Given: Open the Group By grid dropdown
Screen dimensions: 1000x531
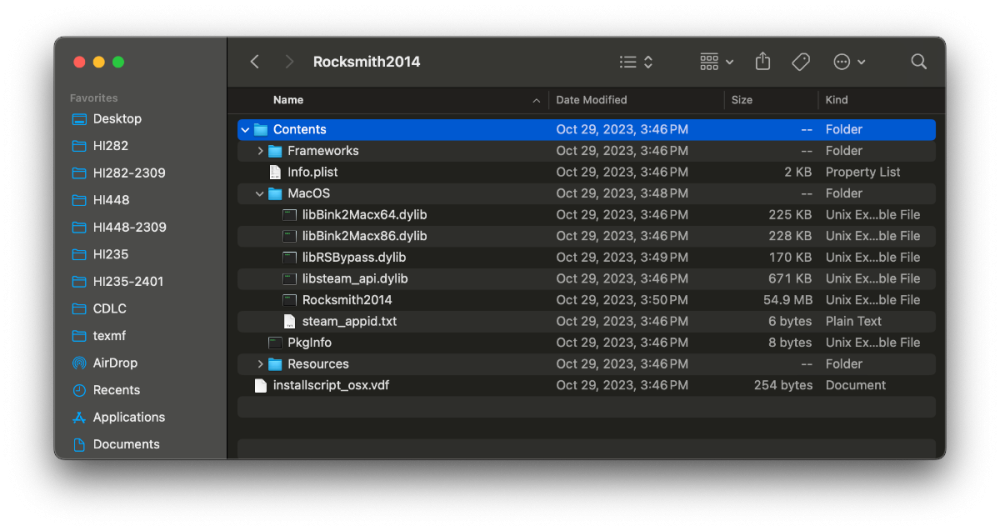Looking at the screenshot, I should tap(716, 62).
